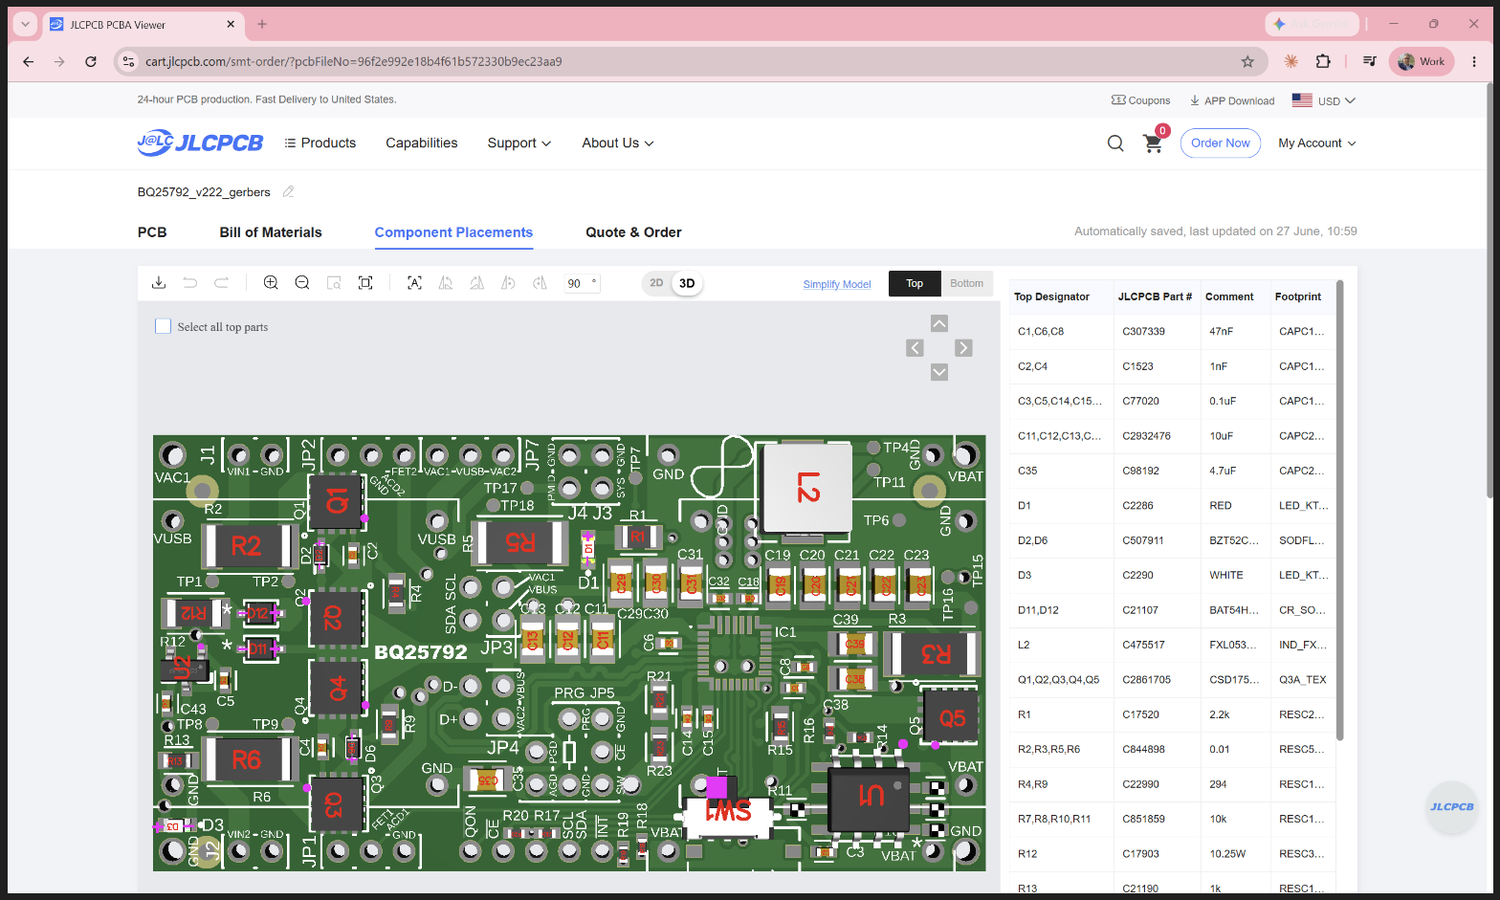This screenshot has width=1500, height=900.
Task: Click the zoom-to-area icon
Action: [334, 283]
